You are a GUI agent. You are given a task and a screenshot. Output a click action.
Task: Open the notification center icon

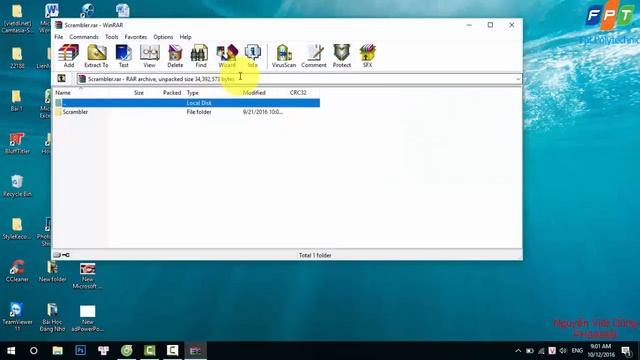[x=627, y=351]
